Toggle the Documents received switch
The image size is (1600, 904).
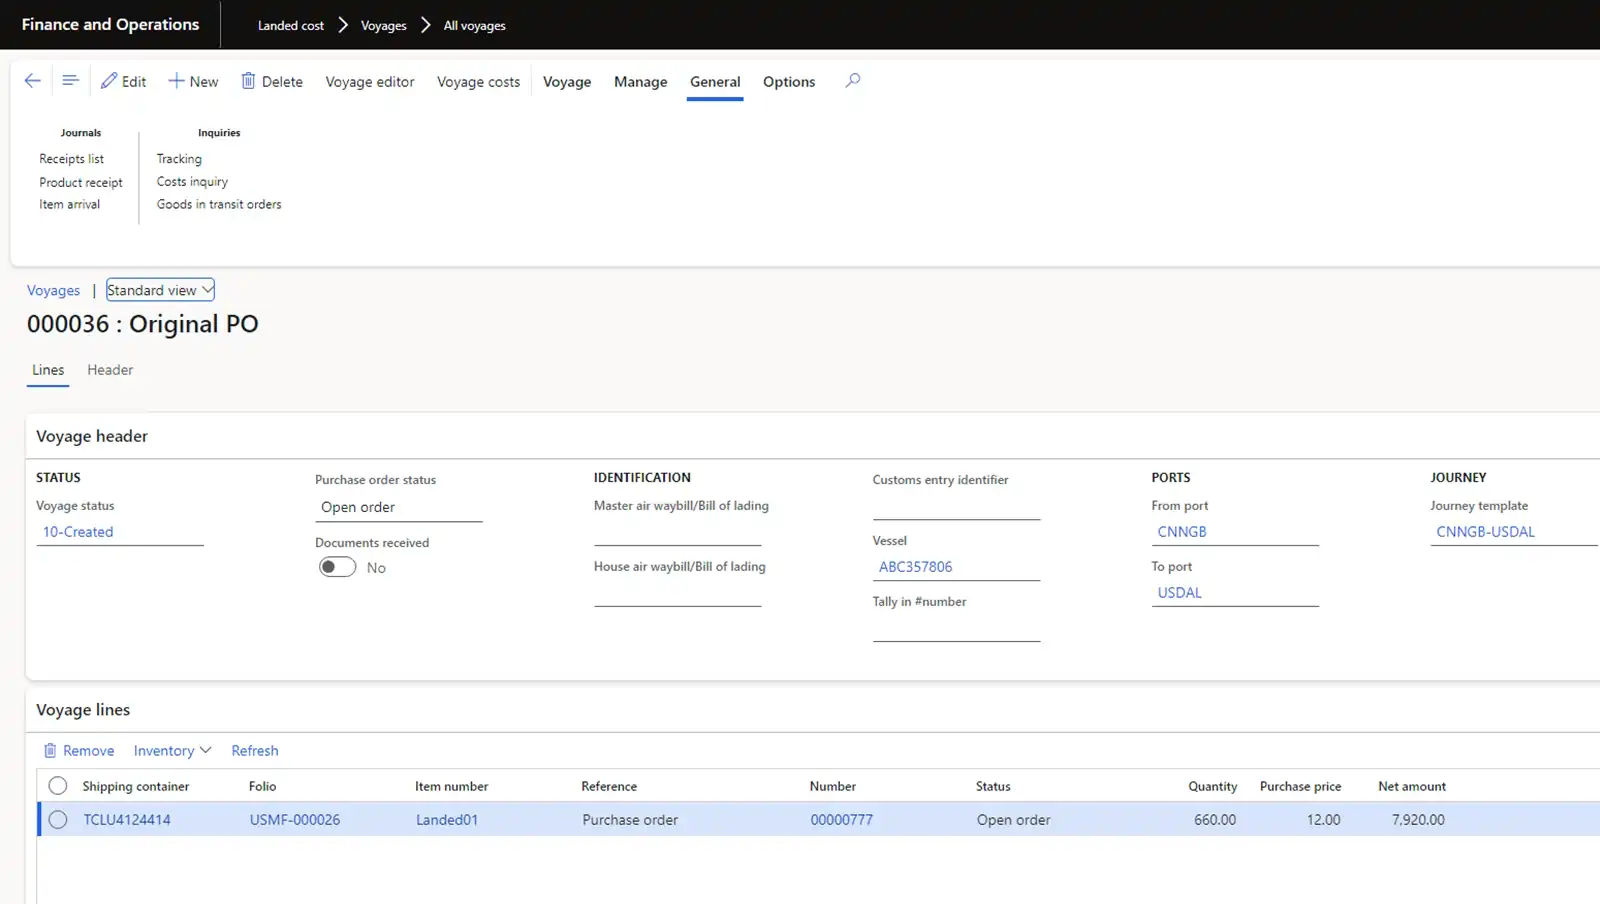pos(337,567)
